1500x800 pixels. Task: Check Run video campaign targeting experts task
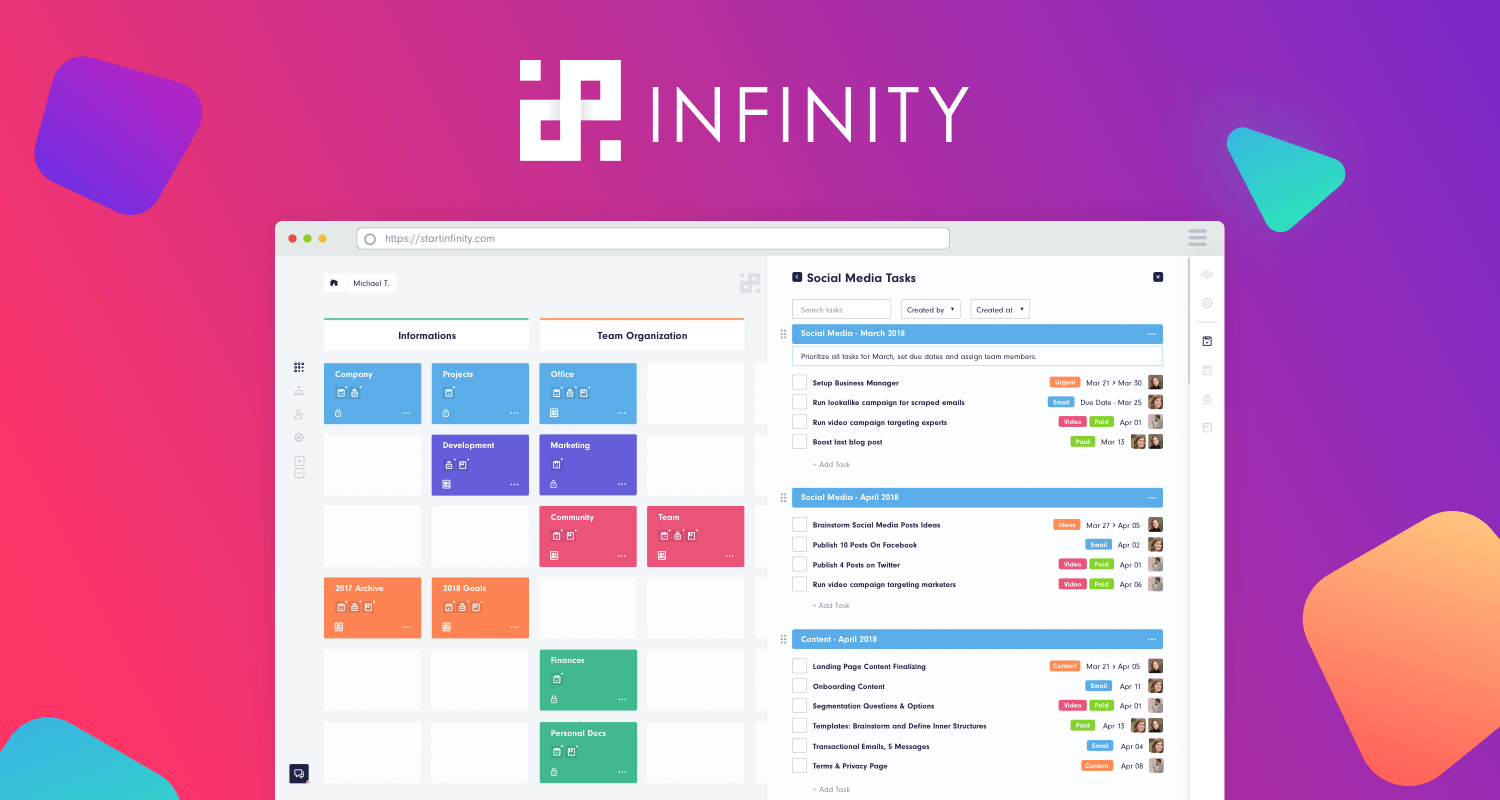(799, 422)
